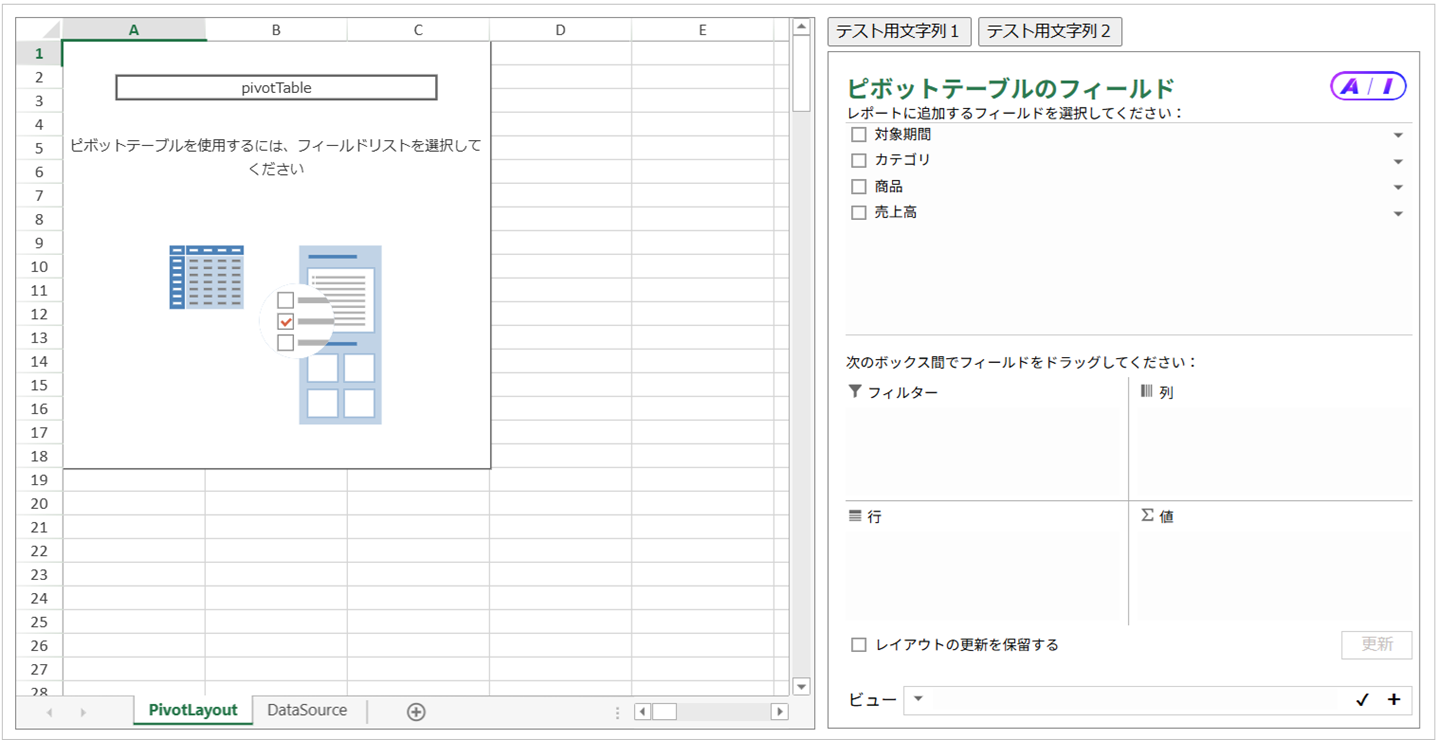Click the vertical scrollbar down arrow
The image size is (1438, 740).
pos(801,686)
